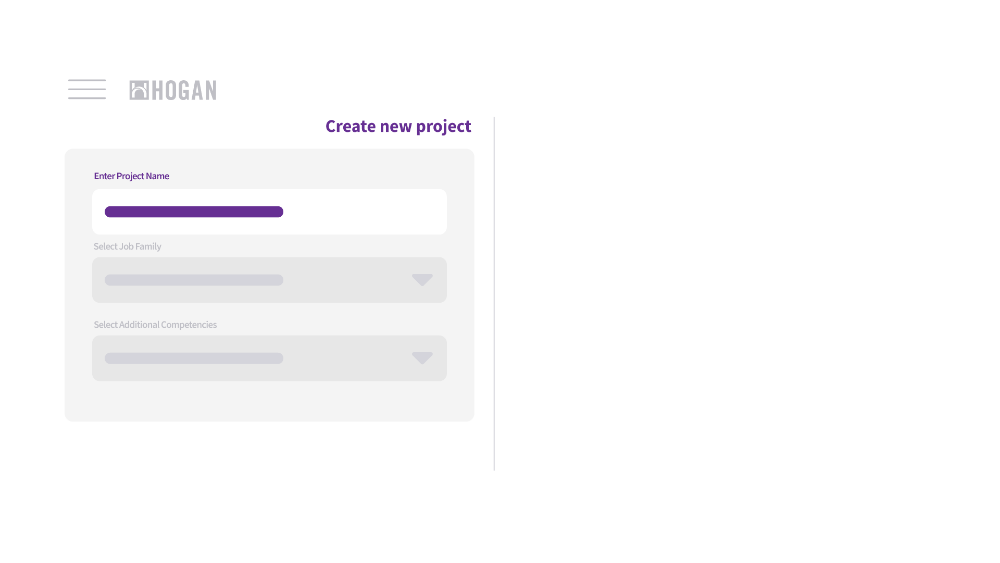Screen dimensions: 1000x563
Task: Click grey placeholder bar in Job Family box
Action: tap(194, 280)
